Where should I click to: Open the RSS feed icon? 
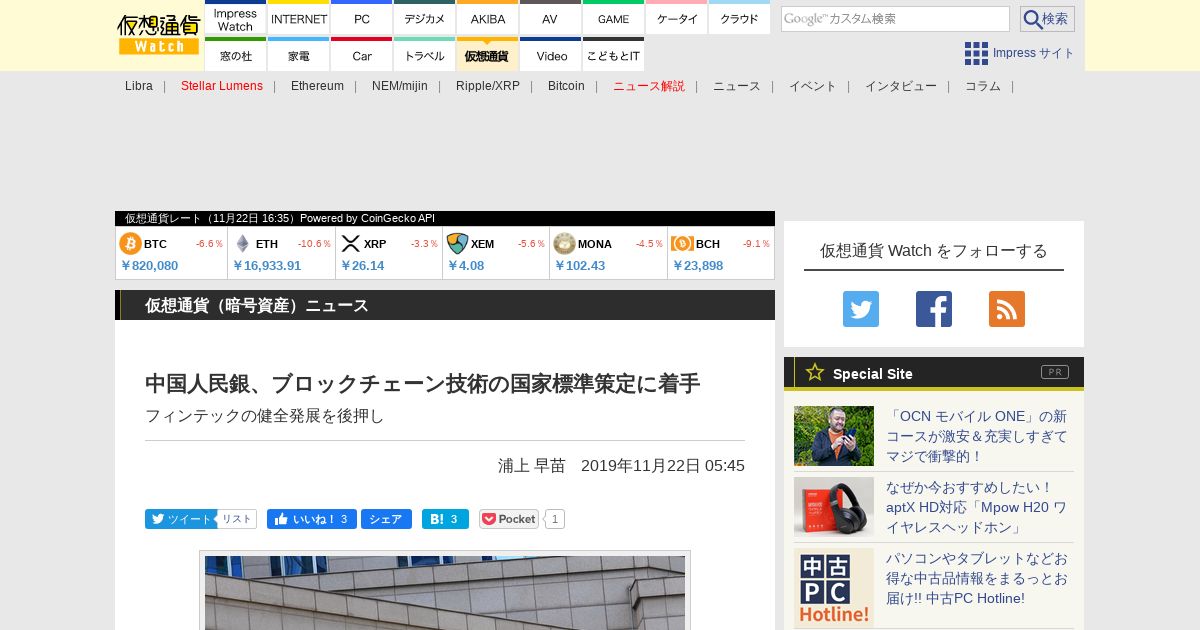[1007, 309]
